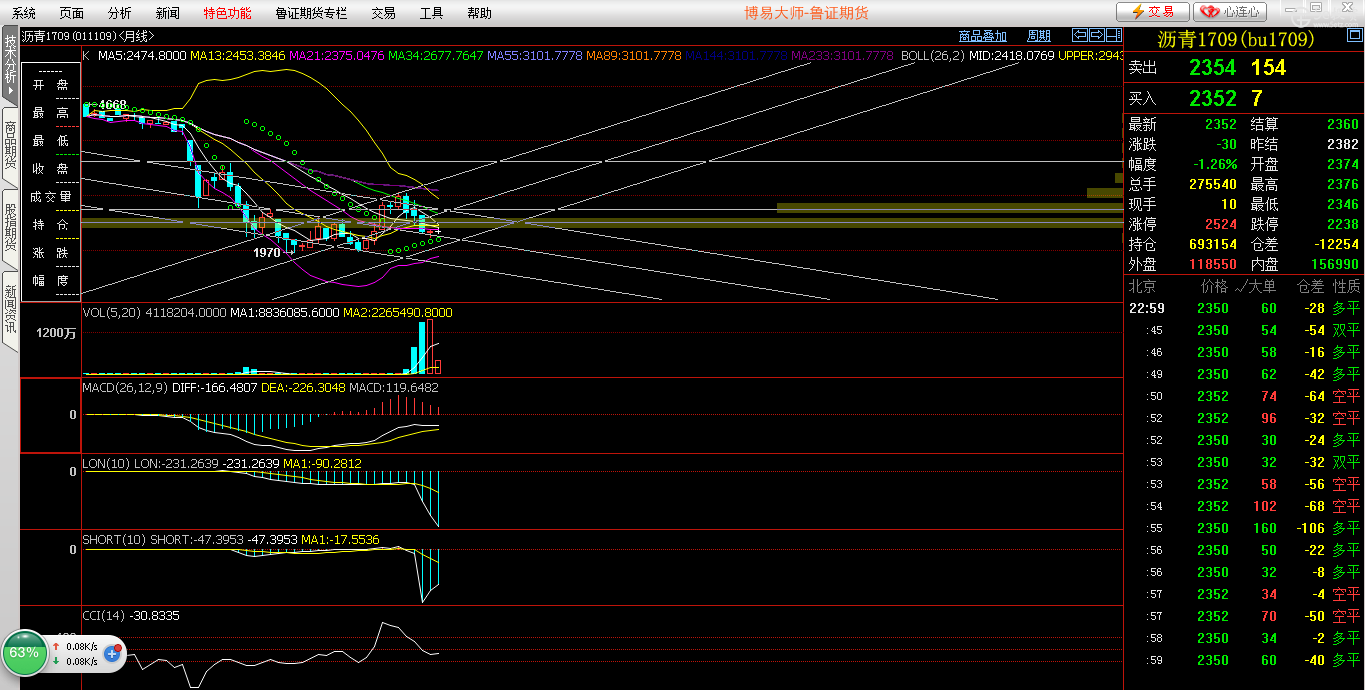1365x690 pixels.
Task: Select the 技术分析 side tab
Action: pos(10,64)
